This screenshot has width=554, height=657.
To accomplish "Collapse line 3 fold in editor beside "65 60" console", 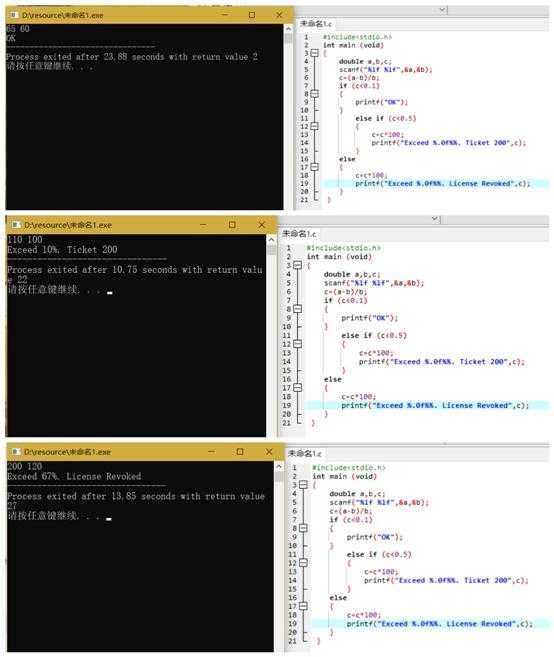I will point(315,53).
